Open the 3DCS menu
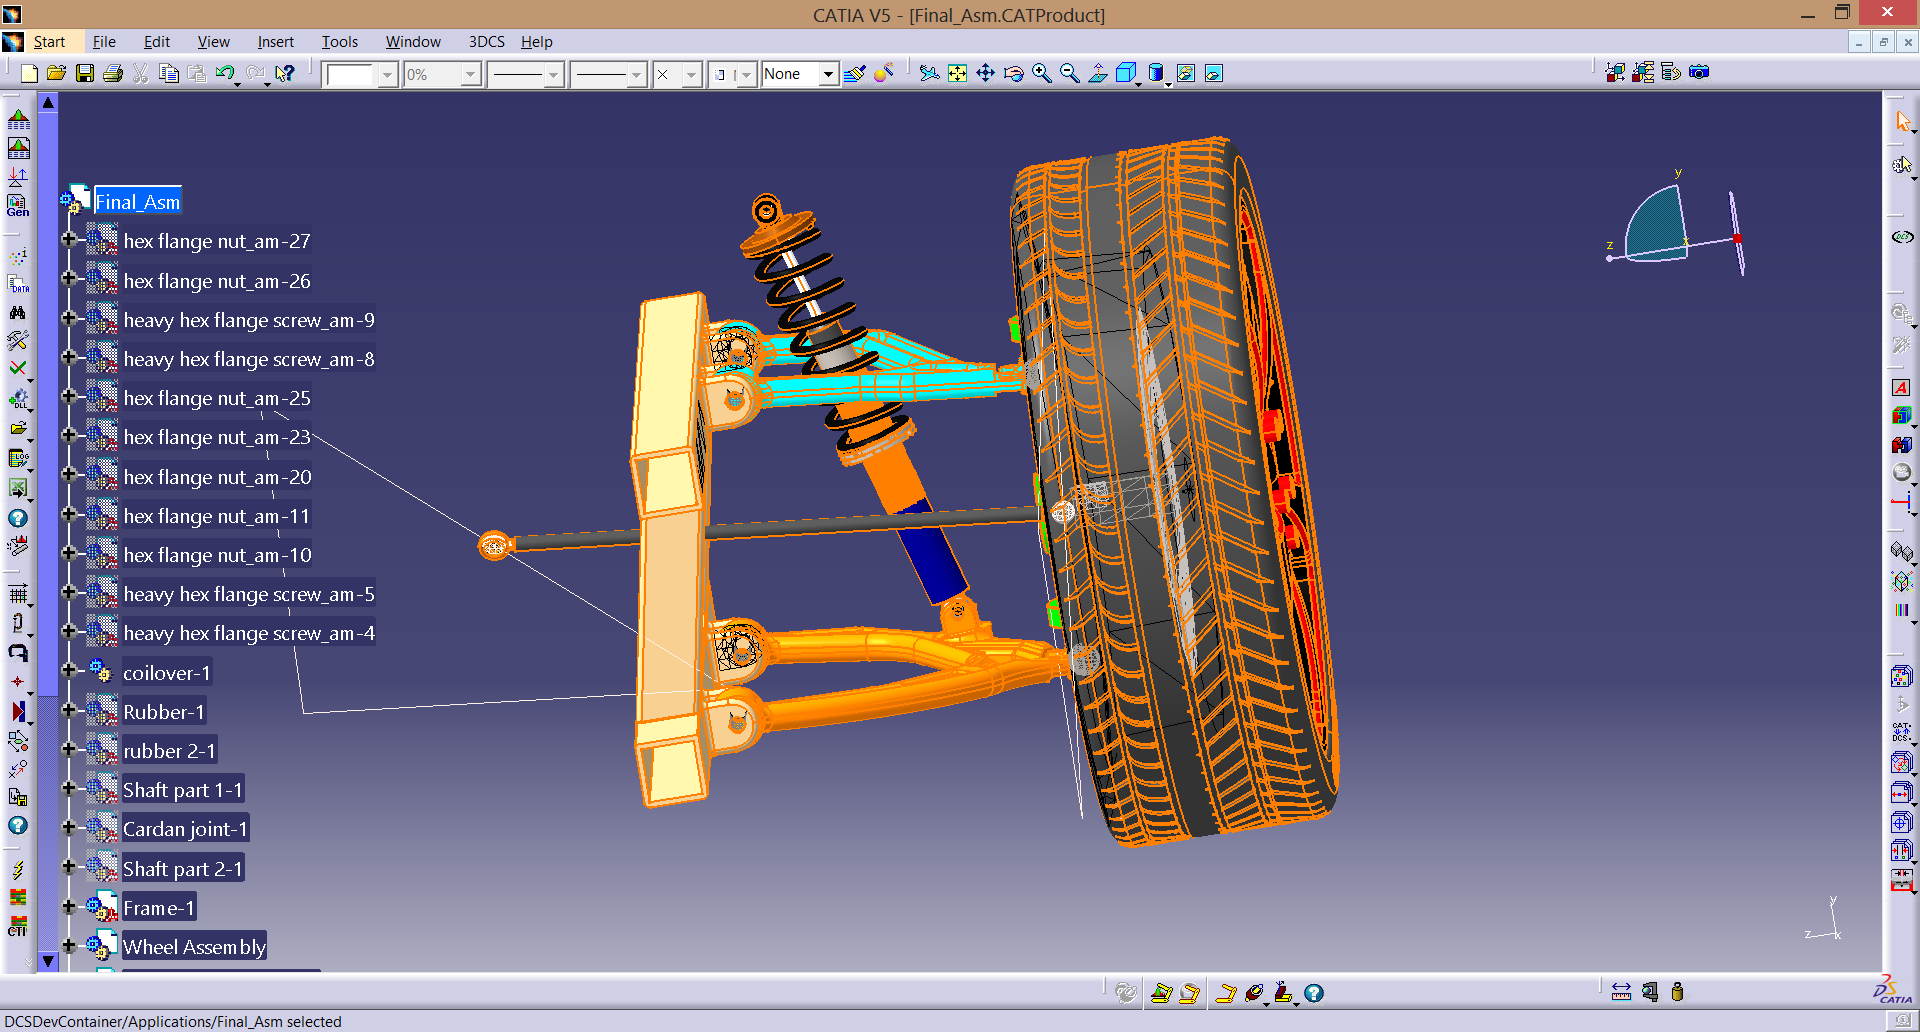This screenshot has width=1920, height=1032. tap(486, 41)
